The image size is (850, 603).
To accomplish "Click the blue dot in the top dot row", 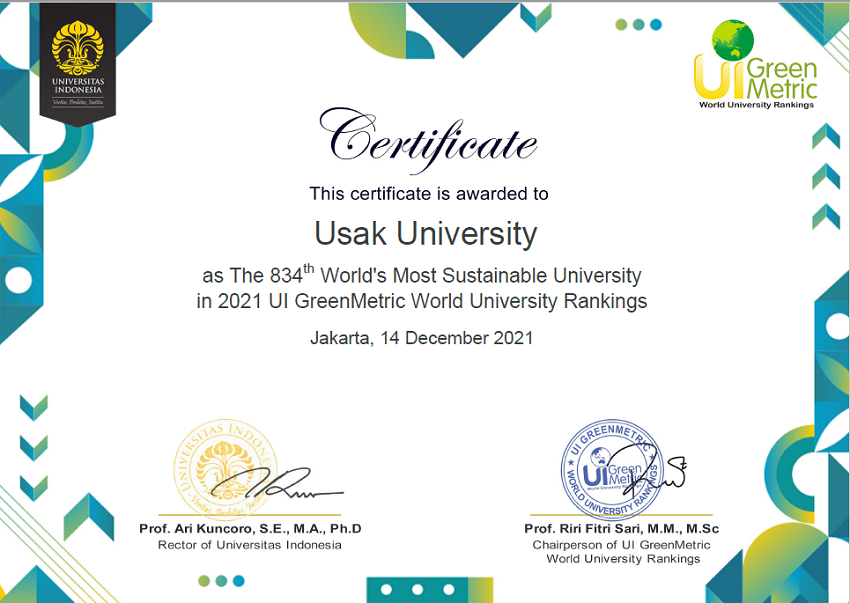I will coord(656,25).
